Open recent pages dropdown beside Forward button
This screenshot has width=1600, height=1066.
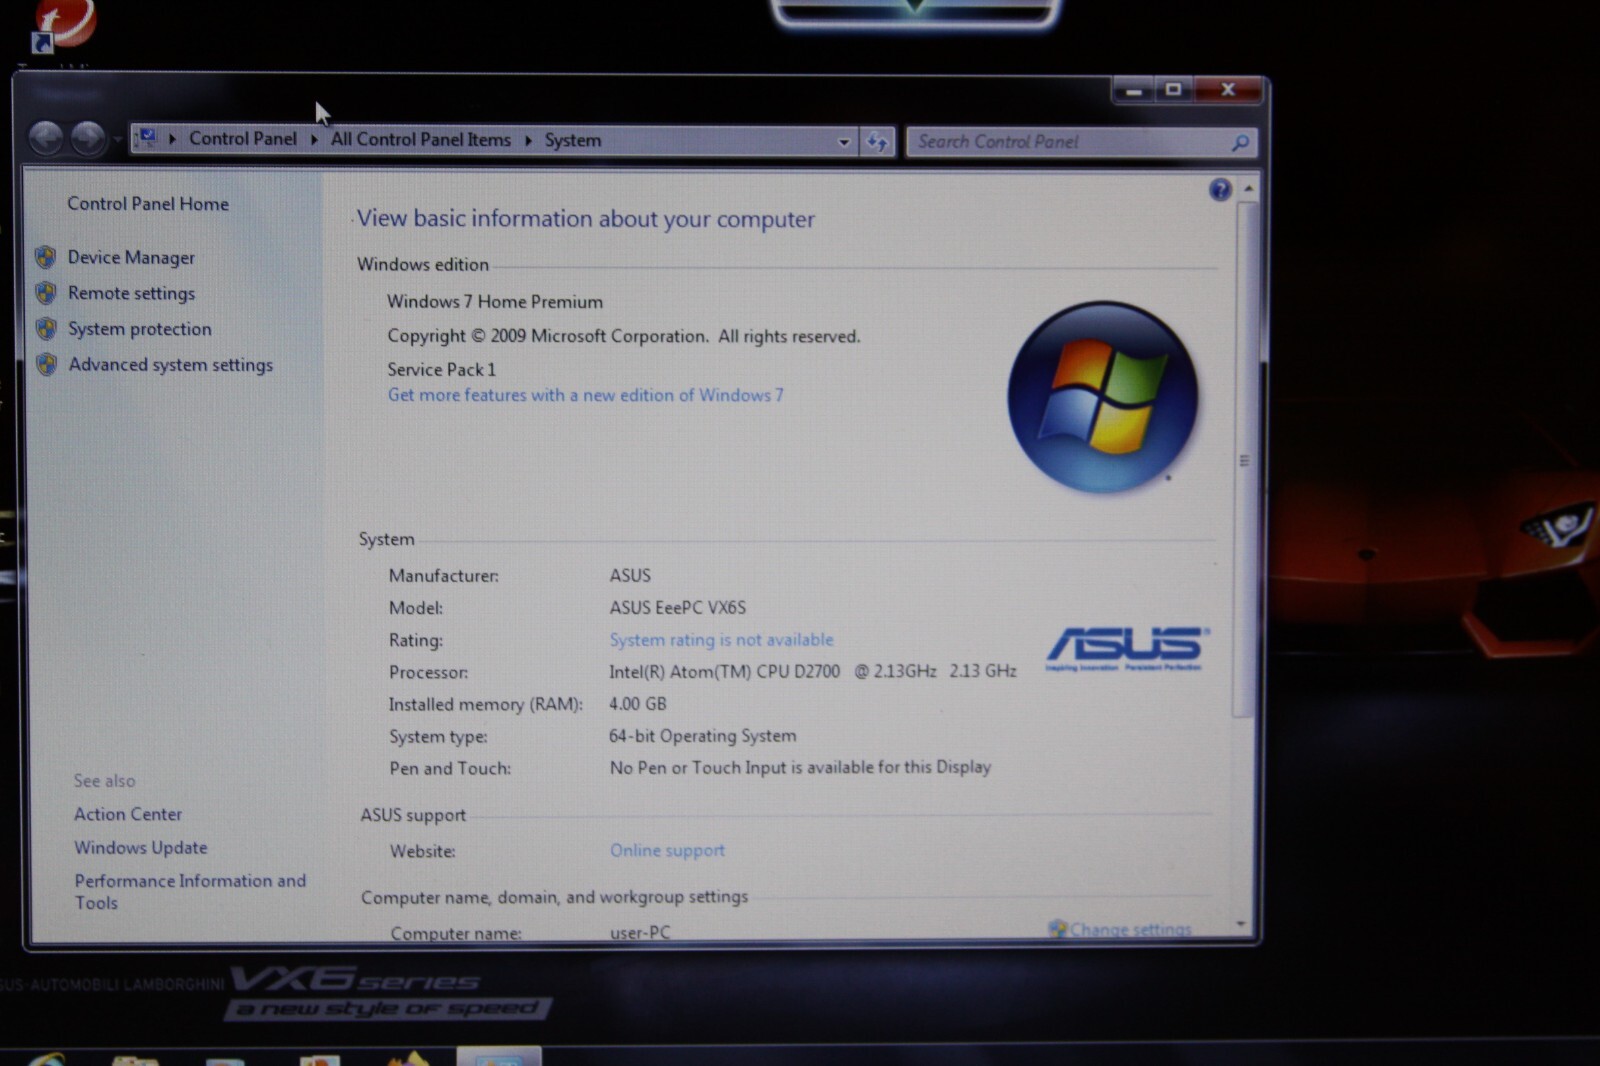pyautogui.click(x=117, y=139)
